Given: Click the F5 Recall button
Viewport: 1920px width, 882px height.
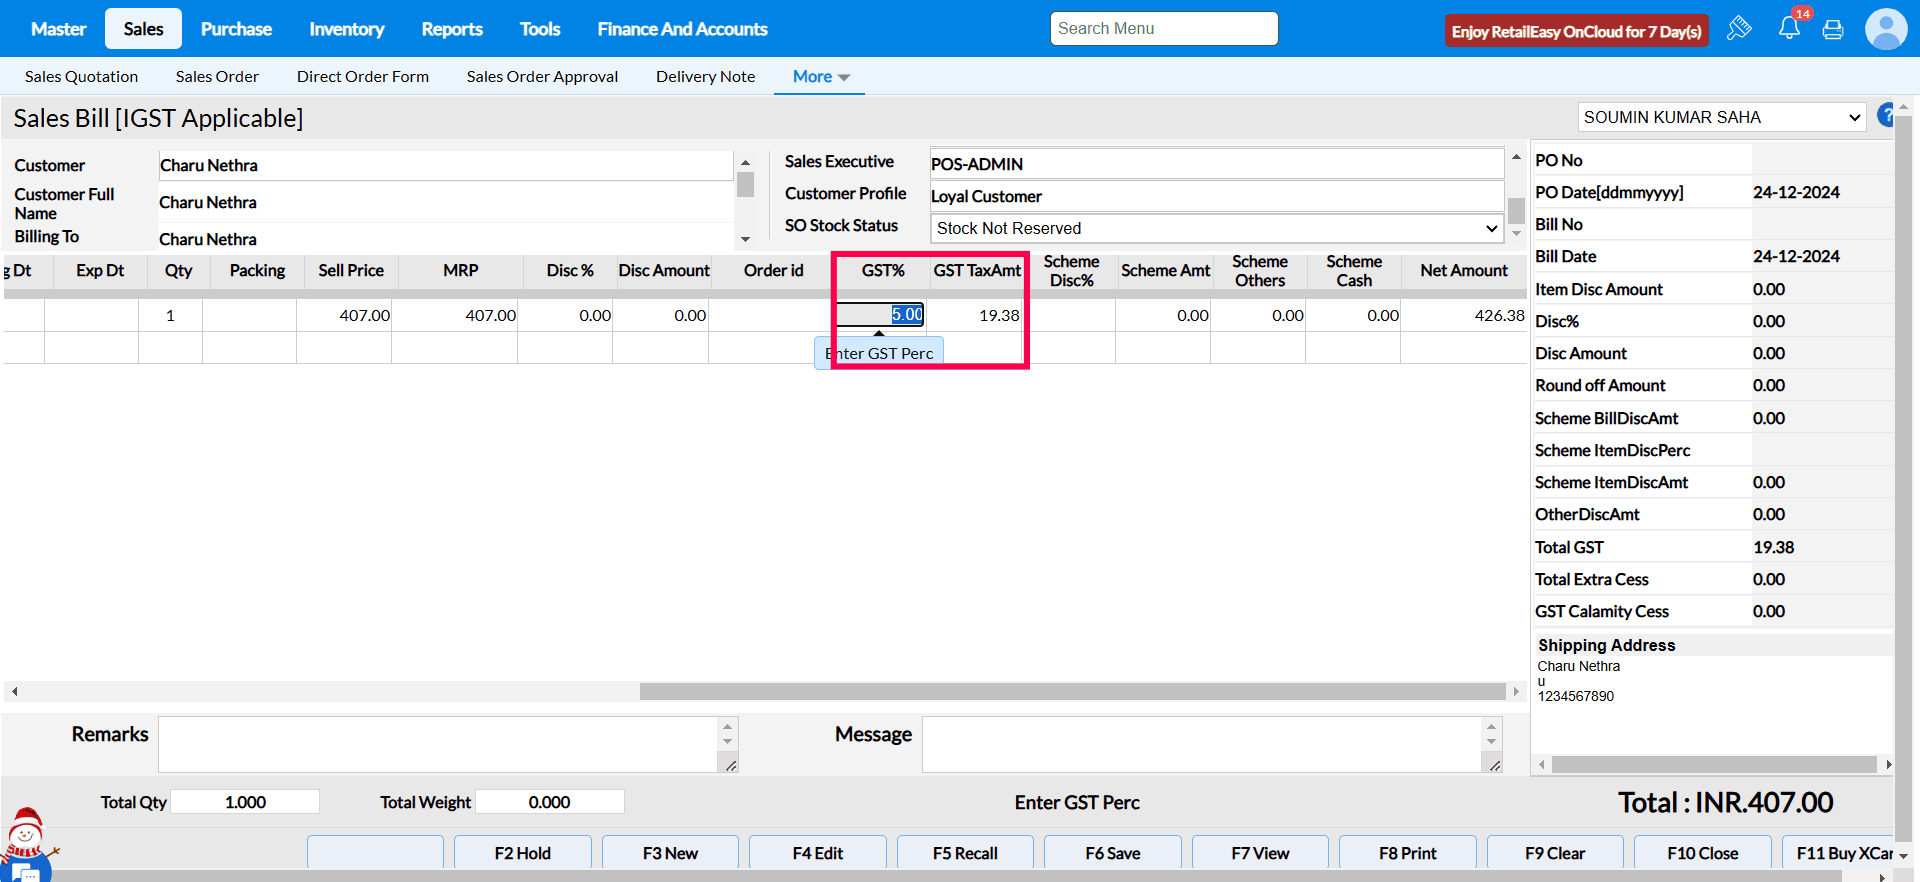Looking at the screenshot, I should pos(965,853).
